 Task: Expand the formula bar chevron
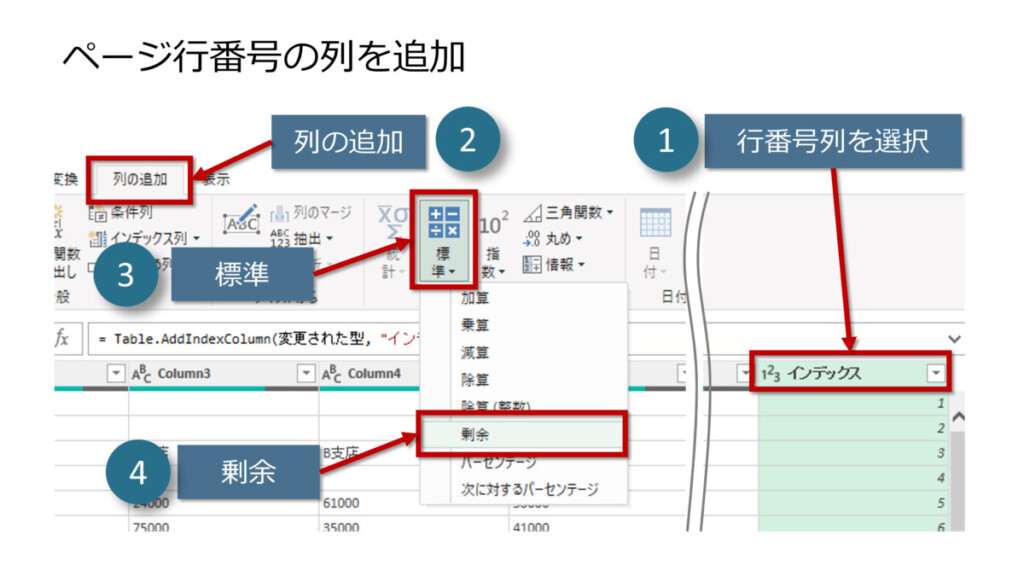[x=954, y=339]
